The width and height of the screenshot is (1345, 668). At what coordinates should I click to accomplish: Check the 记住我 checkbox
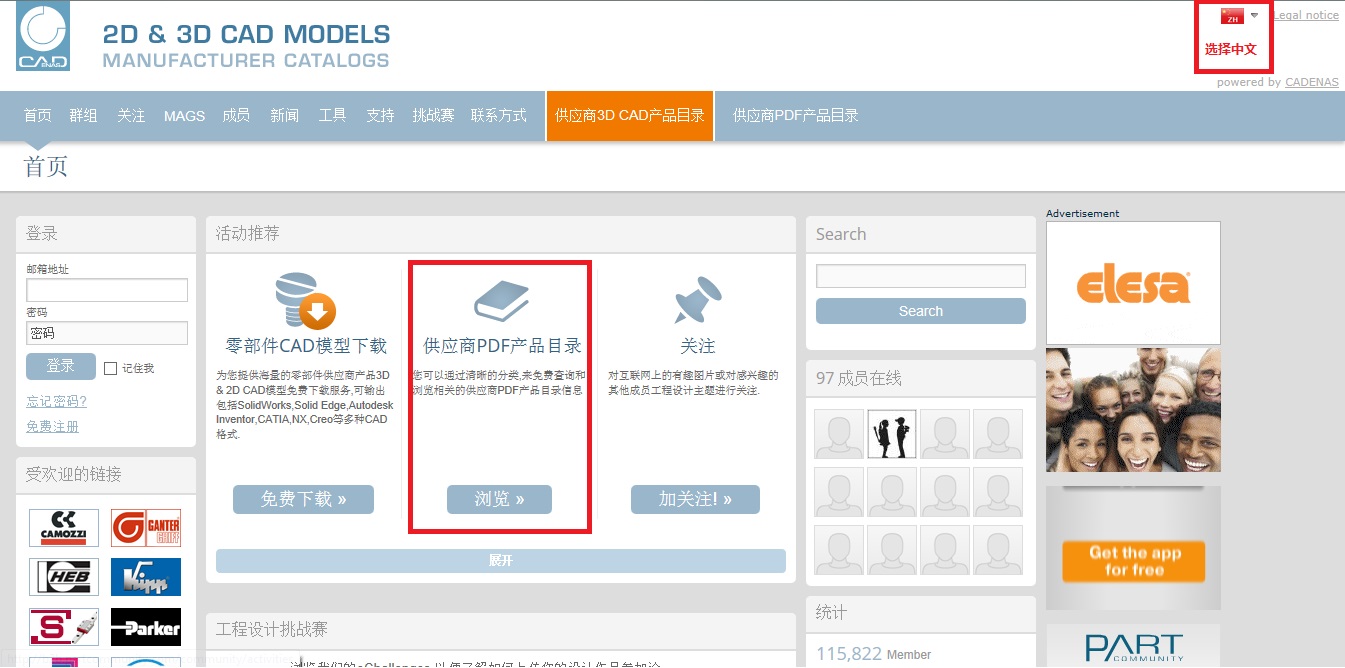[111, 368]
